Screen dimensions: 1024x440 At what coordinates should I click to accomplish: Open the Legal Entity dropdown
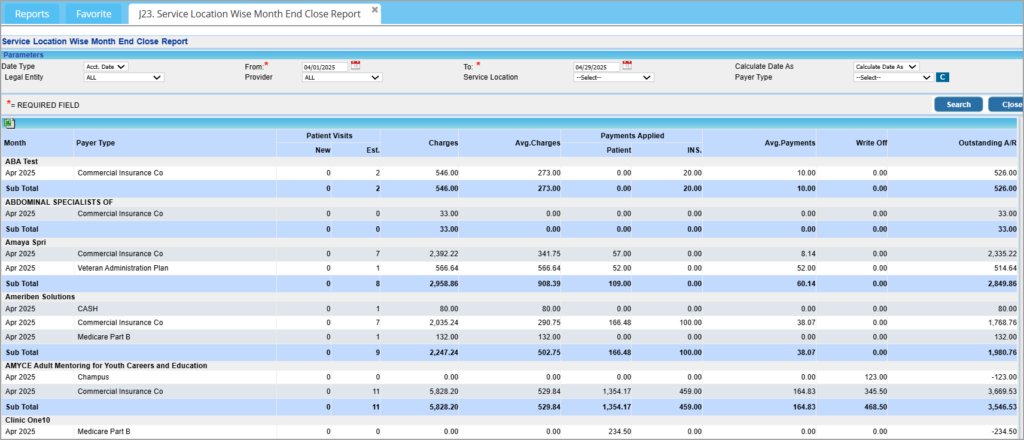click(124, 77)
